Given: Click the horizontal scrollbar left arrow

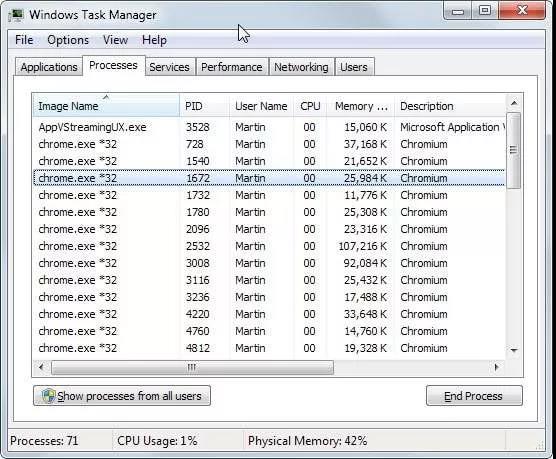Looking at the screenshot, I should (x=41, y=367).
